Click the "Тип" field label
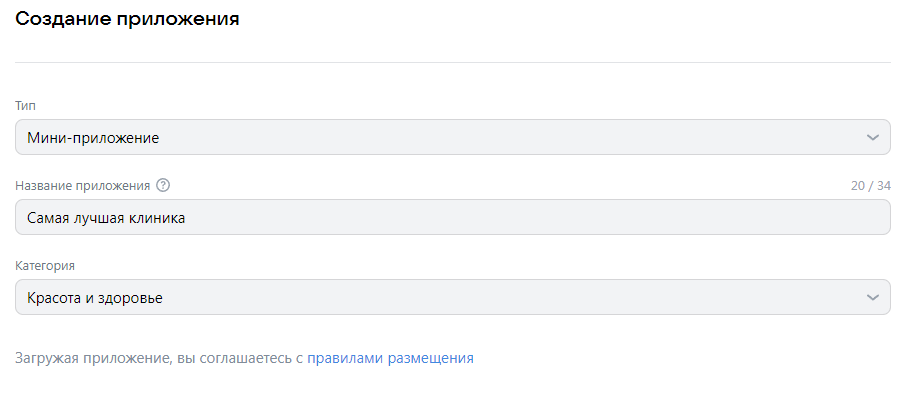The height and width of the screenshot is (395, 921). pyautogui.click(x=25, y=106)
